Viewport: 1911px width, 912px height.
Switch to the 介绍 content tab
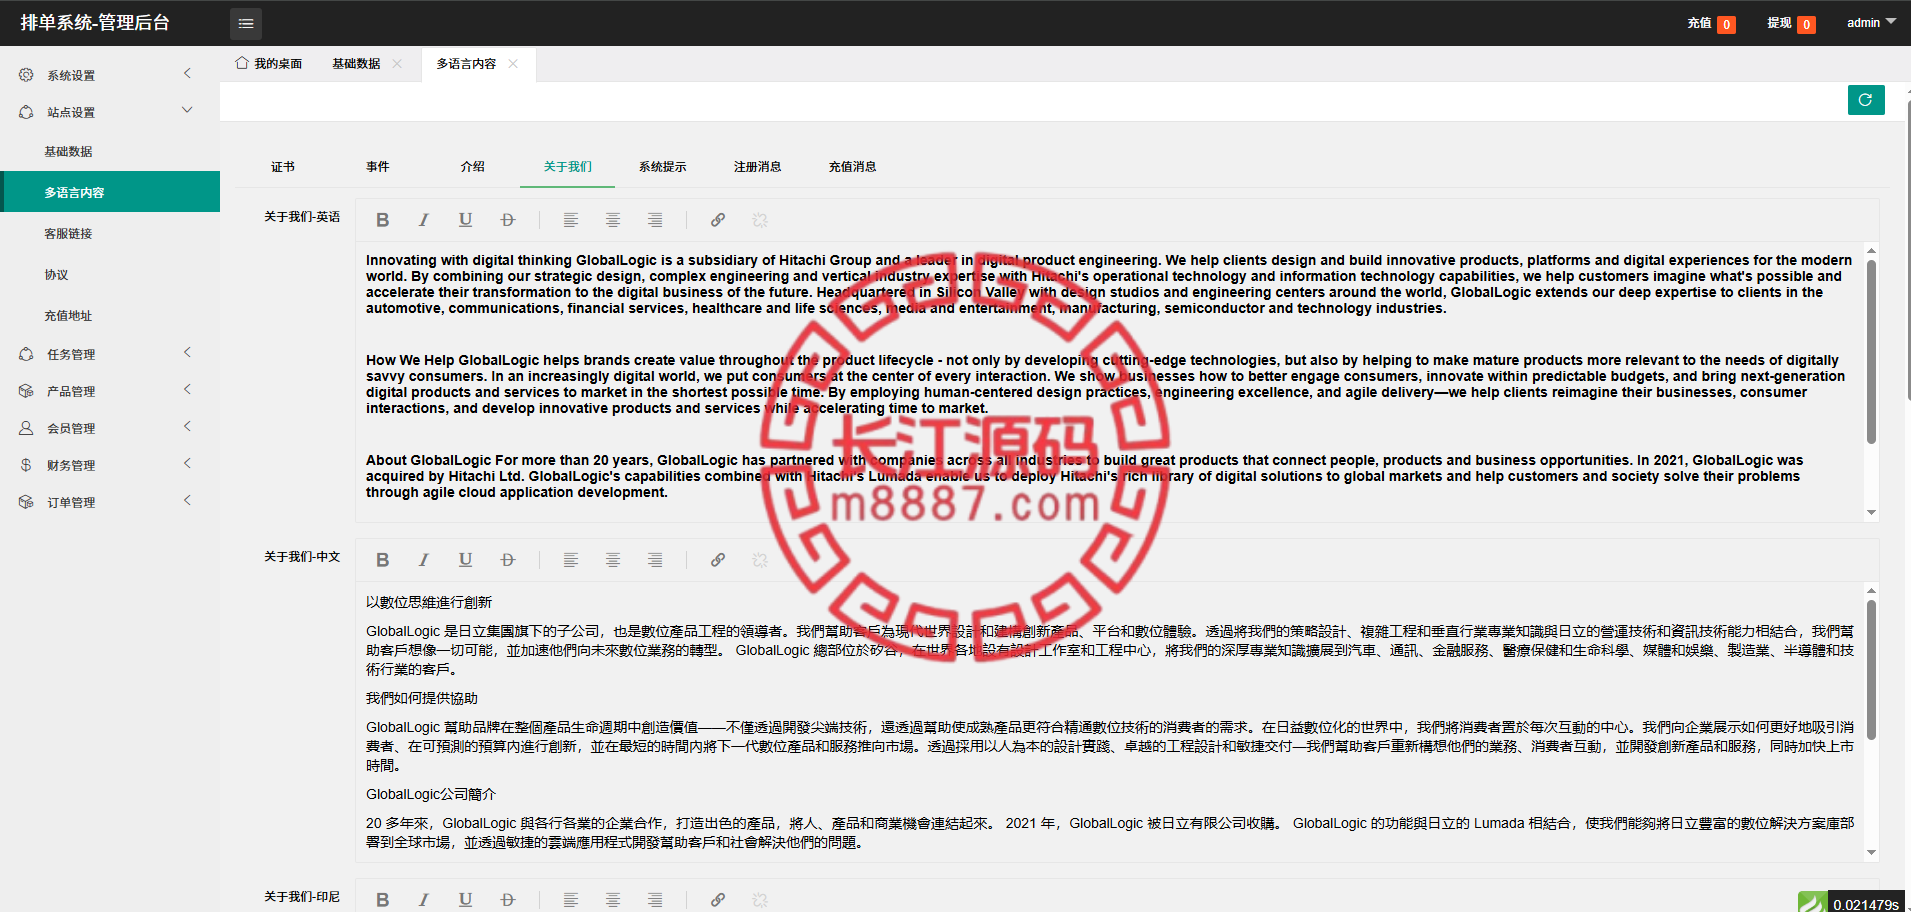coord(473,167)
